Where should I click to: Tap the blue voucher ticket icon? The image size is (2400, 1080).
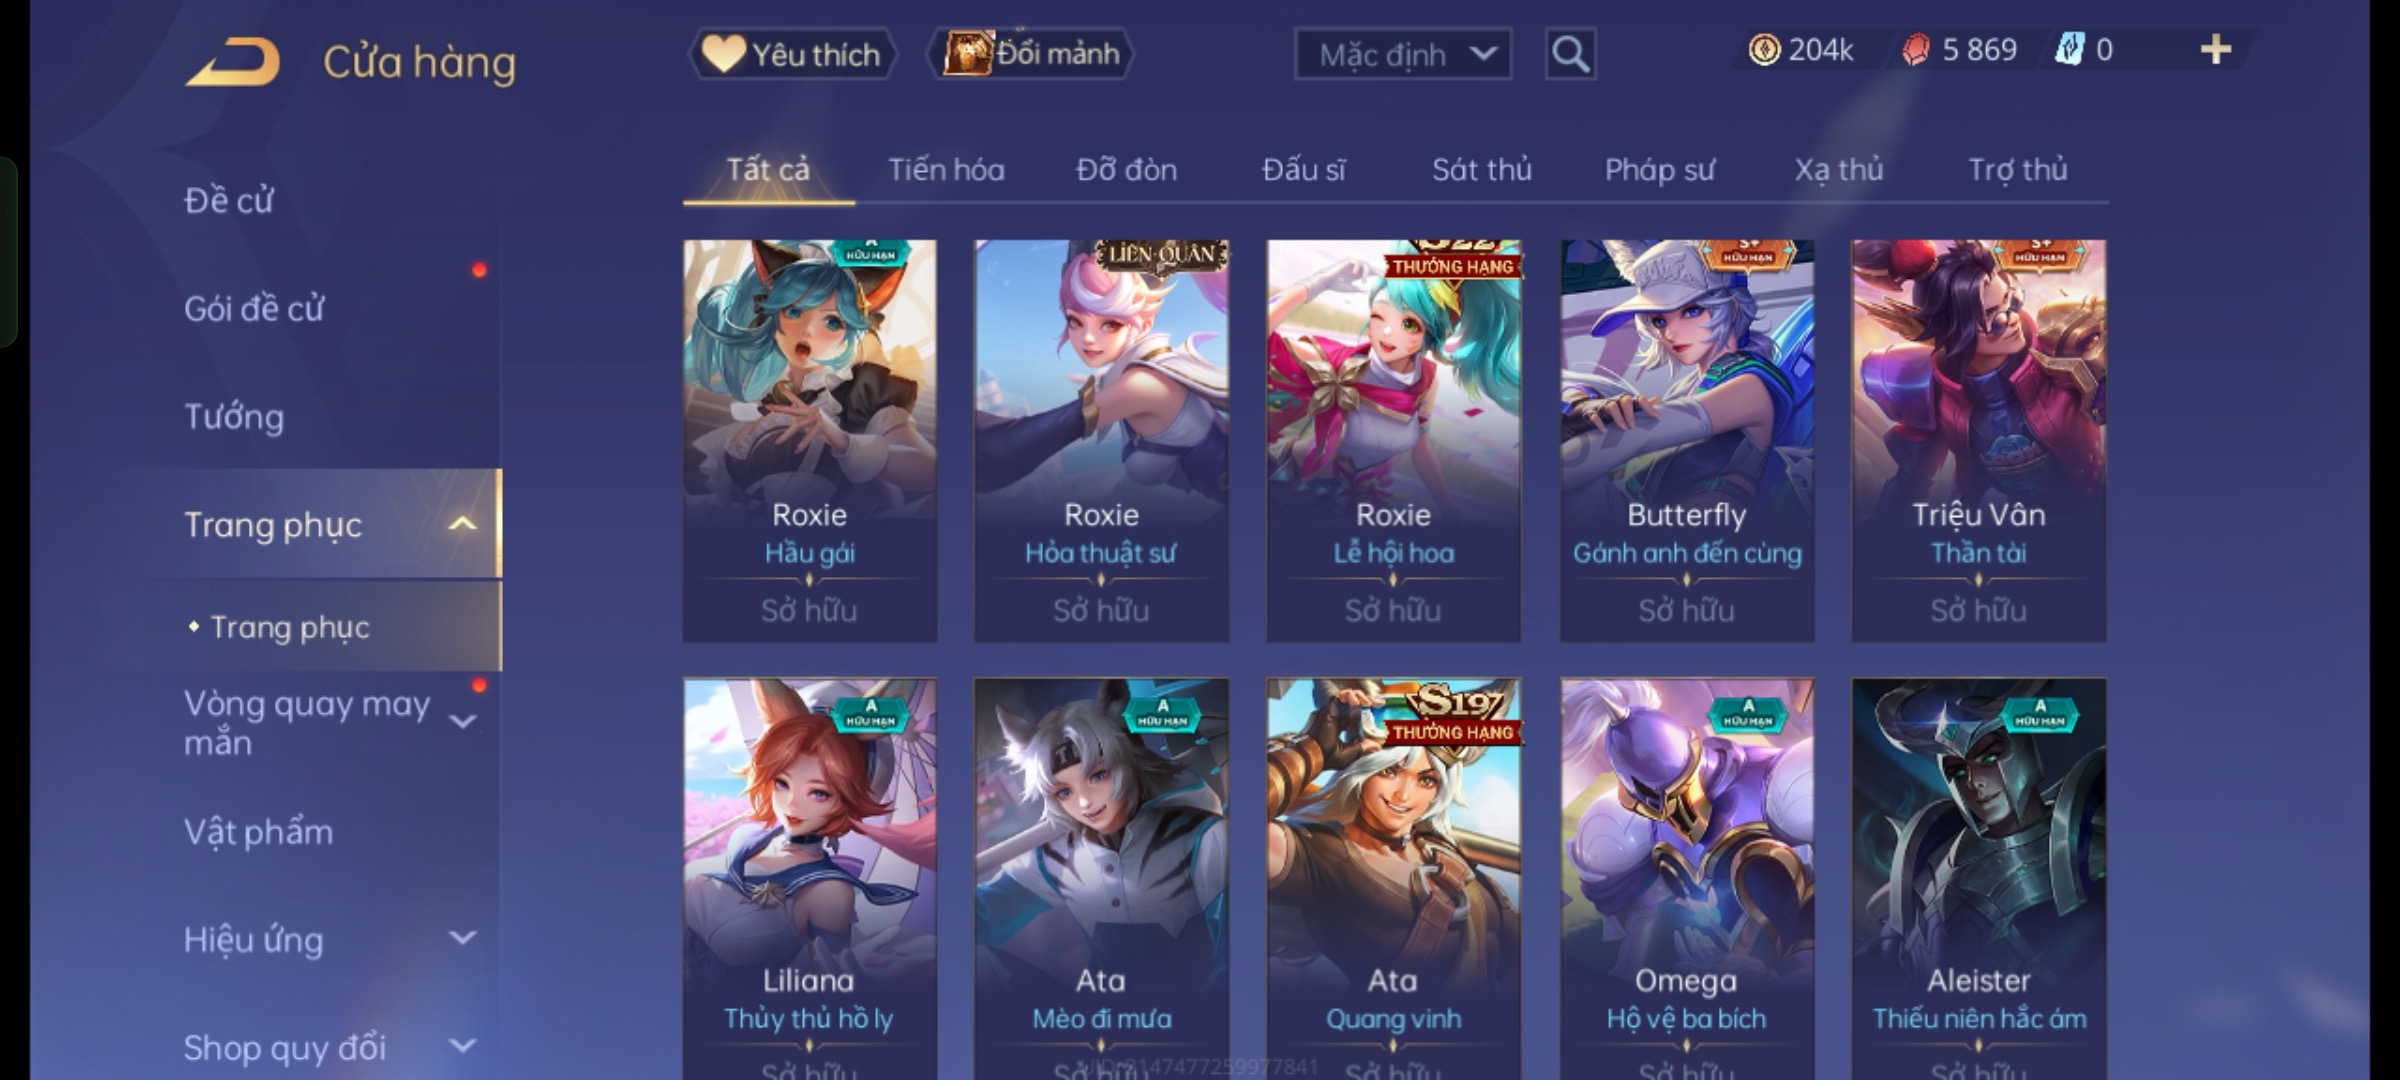click(2068, 49)
